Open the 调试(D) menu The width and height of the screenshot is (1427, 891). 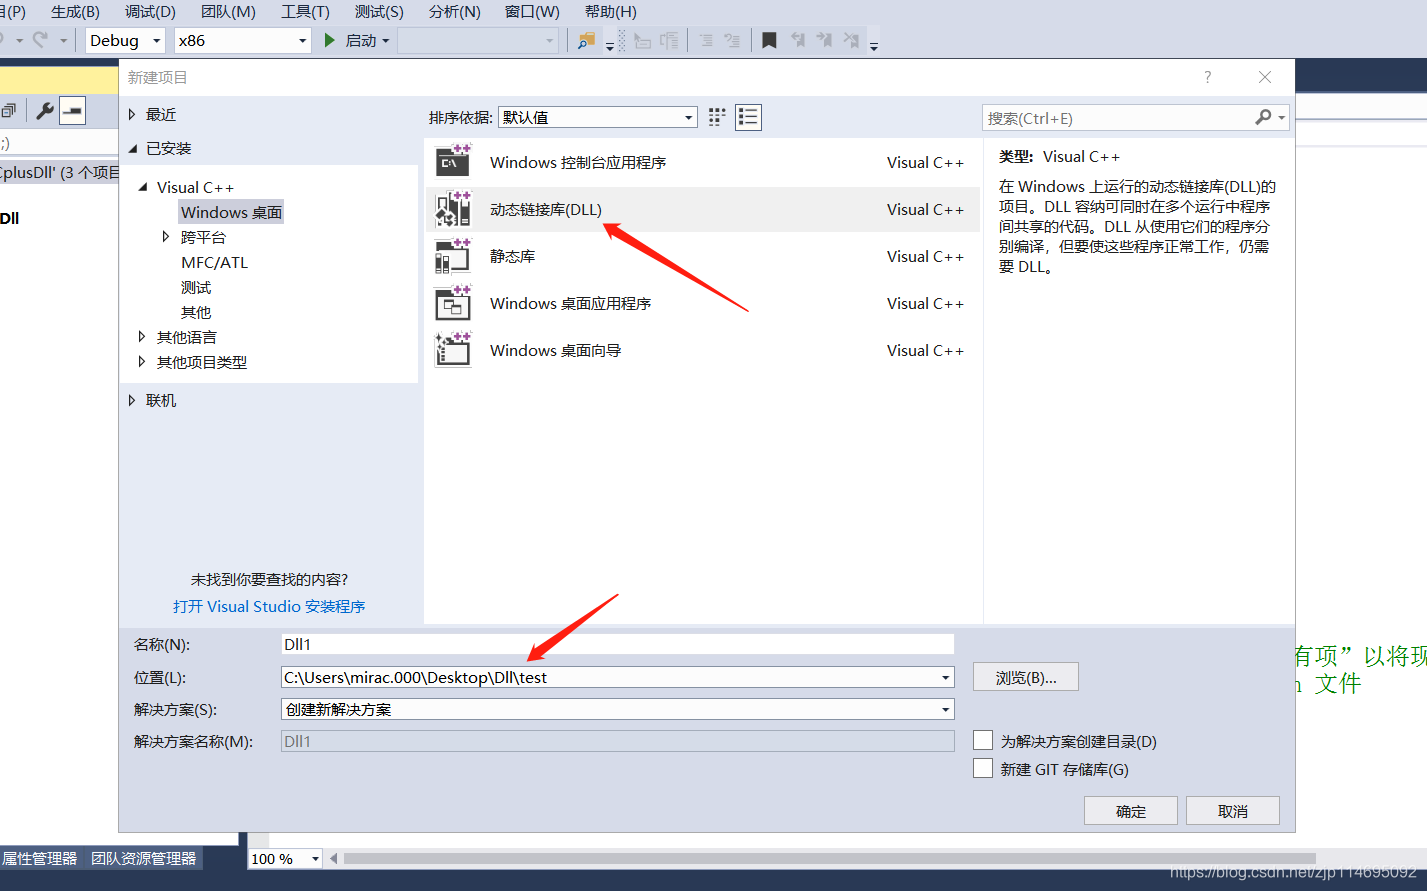(x=150, y=12)
